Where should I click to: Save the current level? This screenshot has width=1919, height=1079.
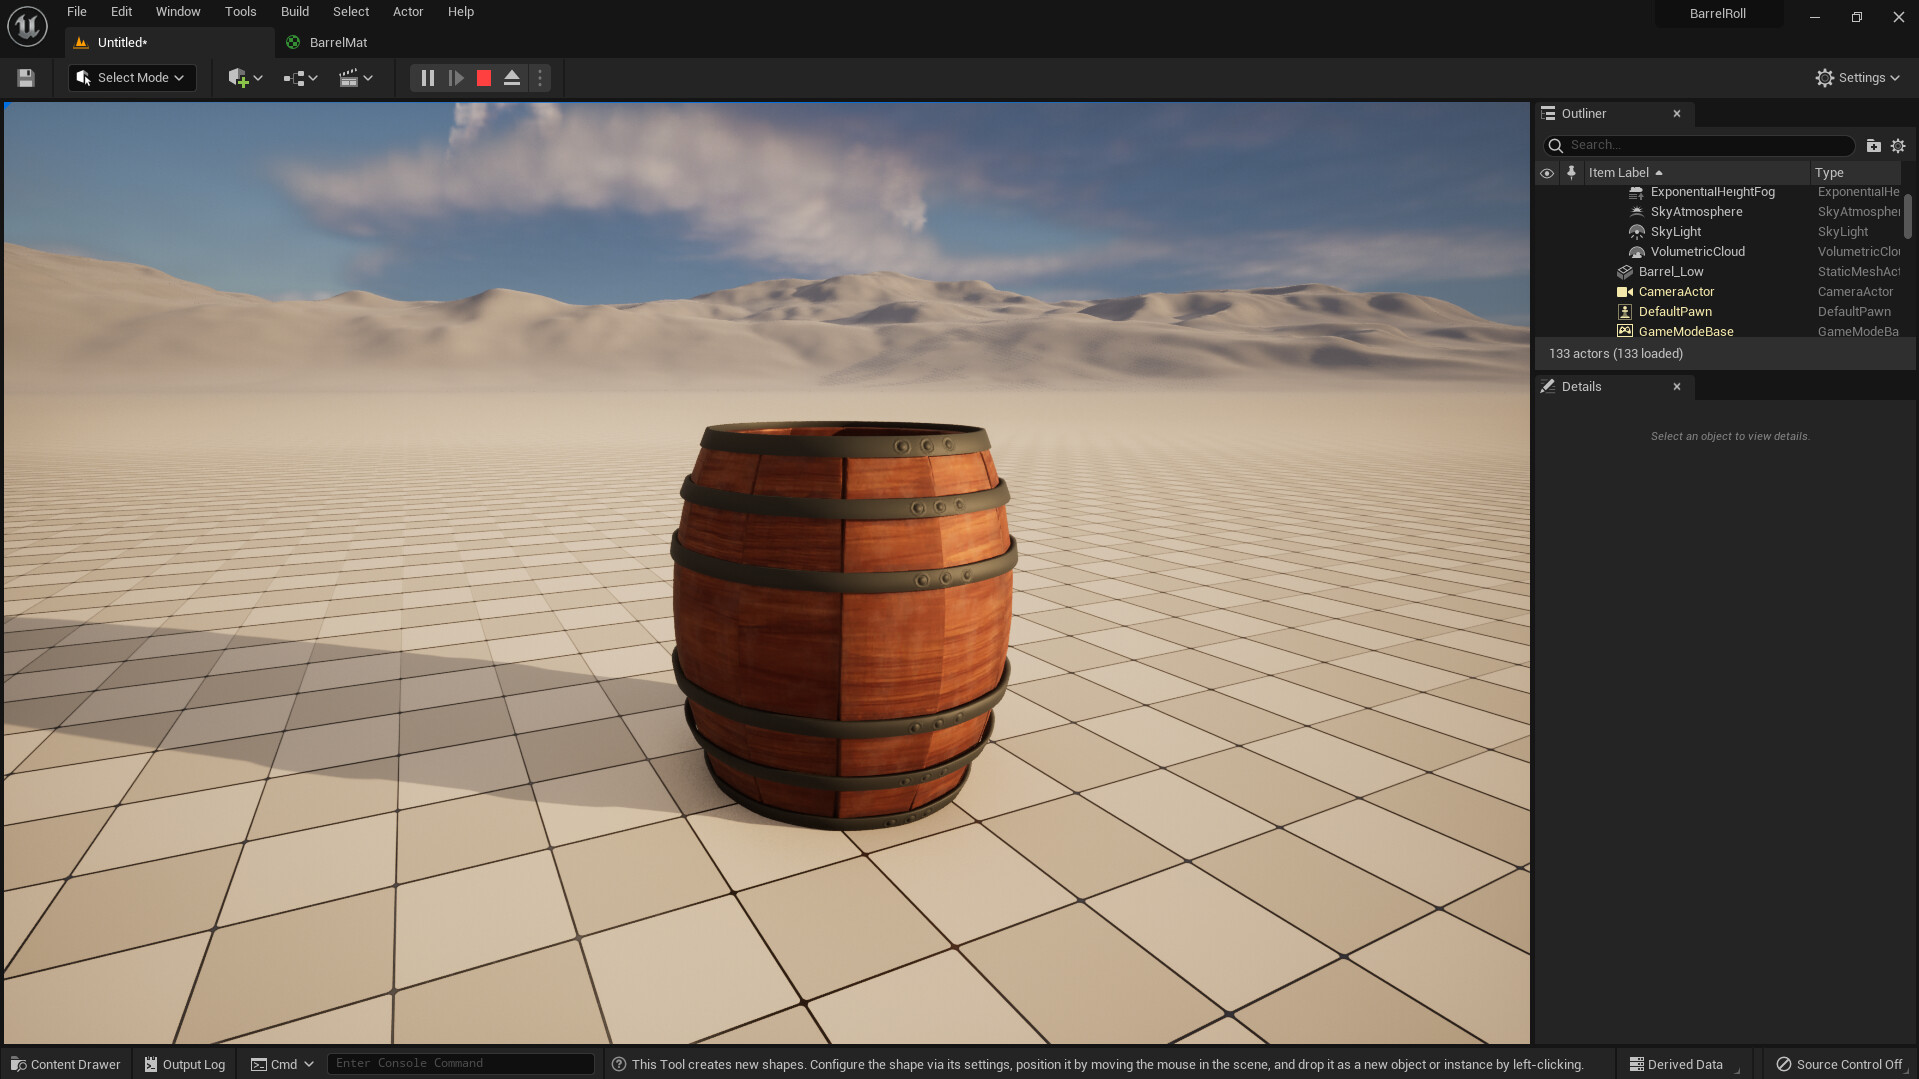(25, 77)
